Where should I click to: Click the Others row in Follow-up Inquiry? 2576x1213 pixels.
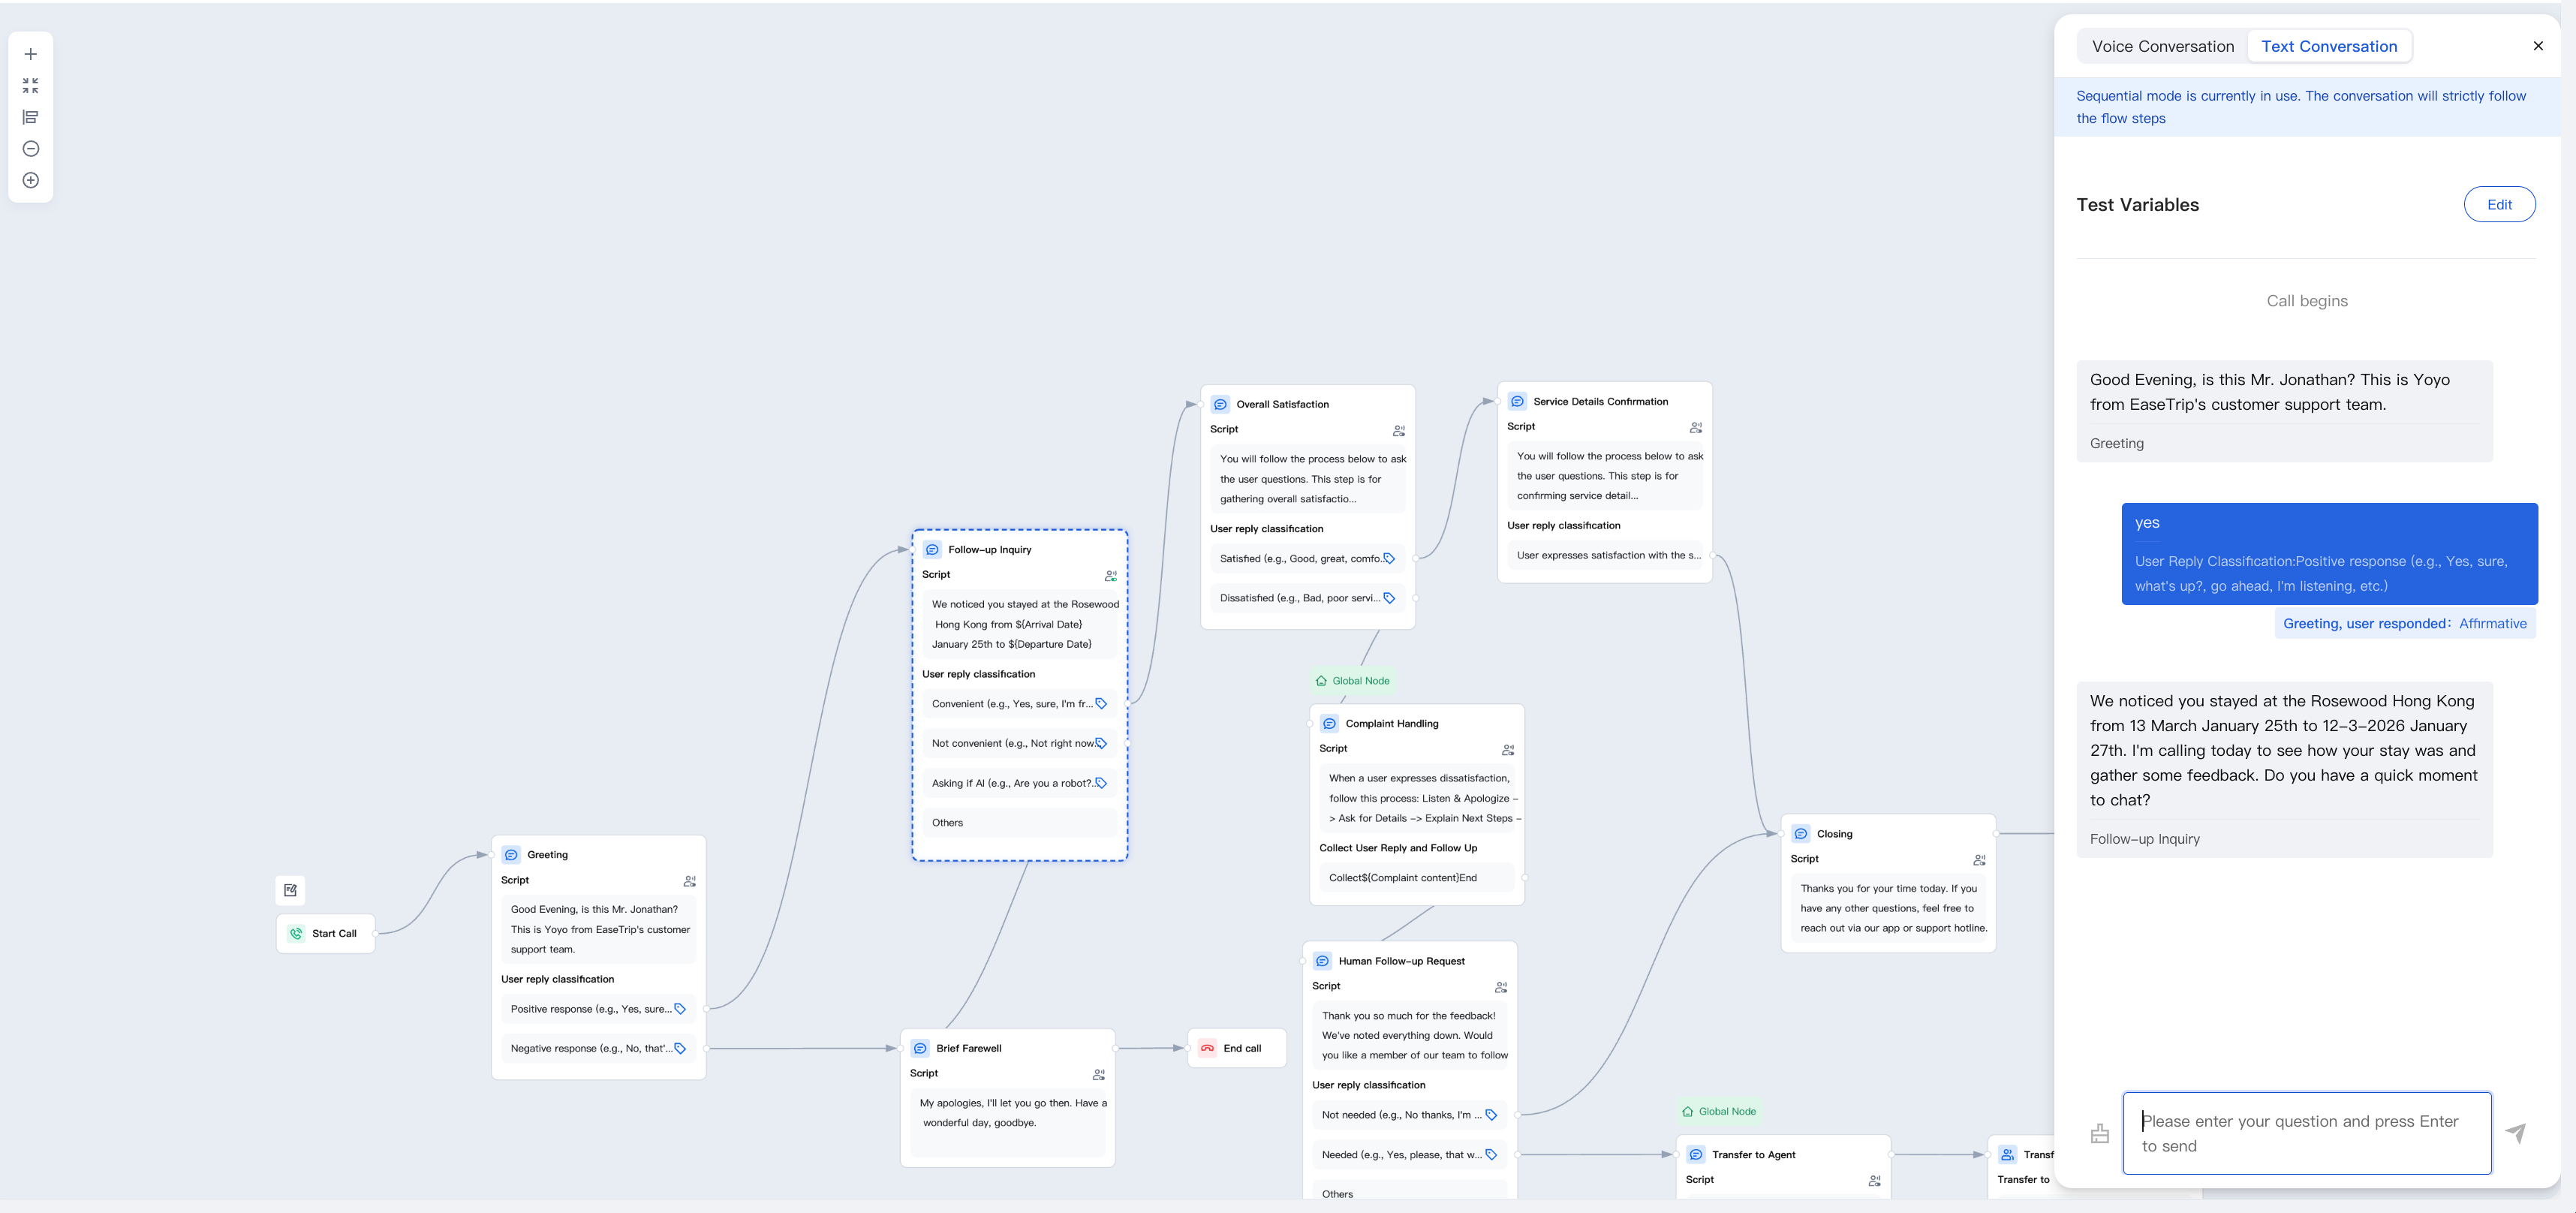point(1019,823)
